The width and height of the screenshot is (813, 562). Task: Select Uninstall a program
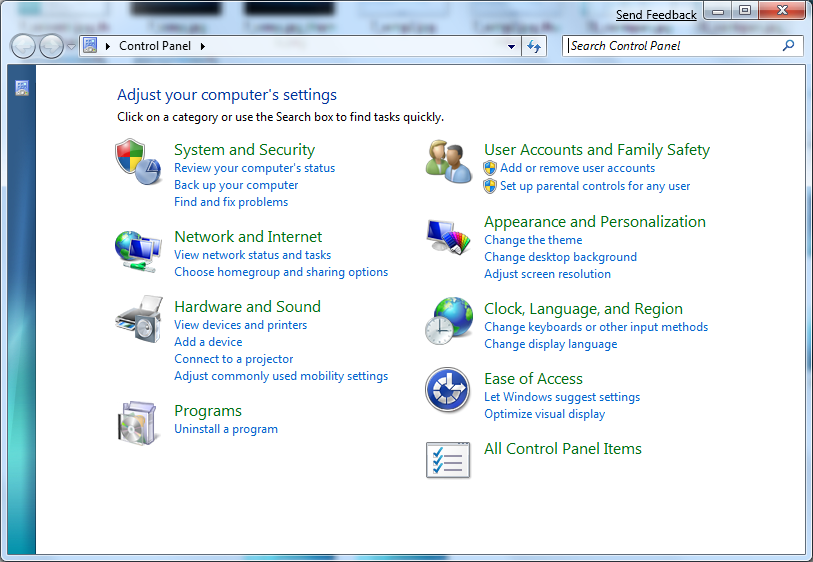coord(226,429)
